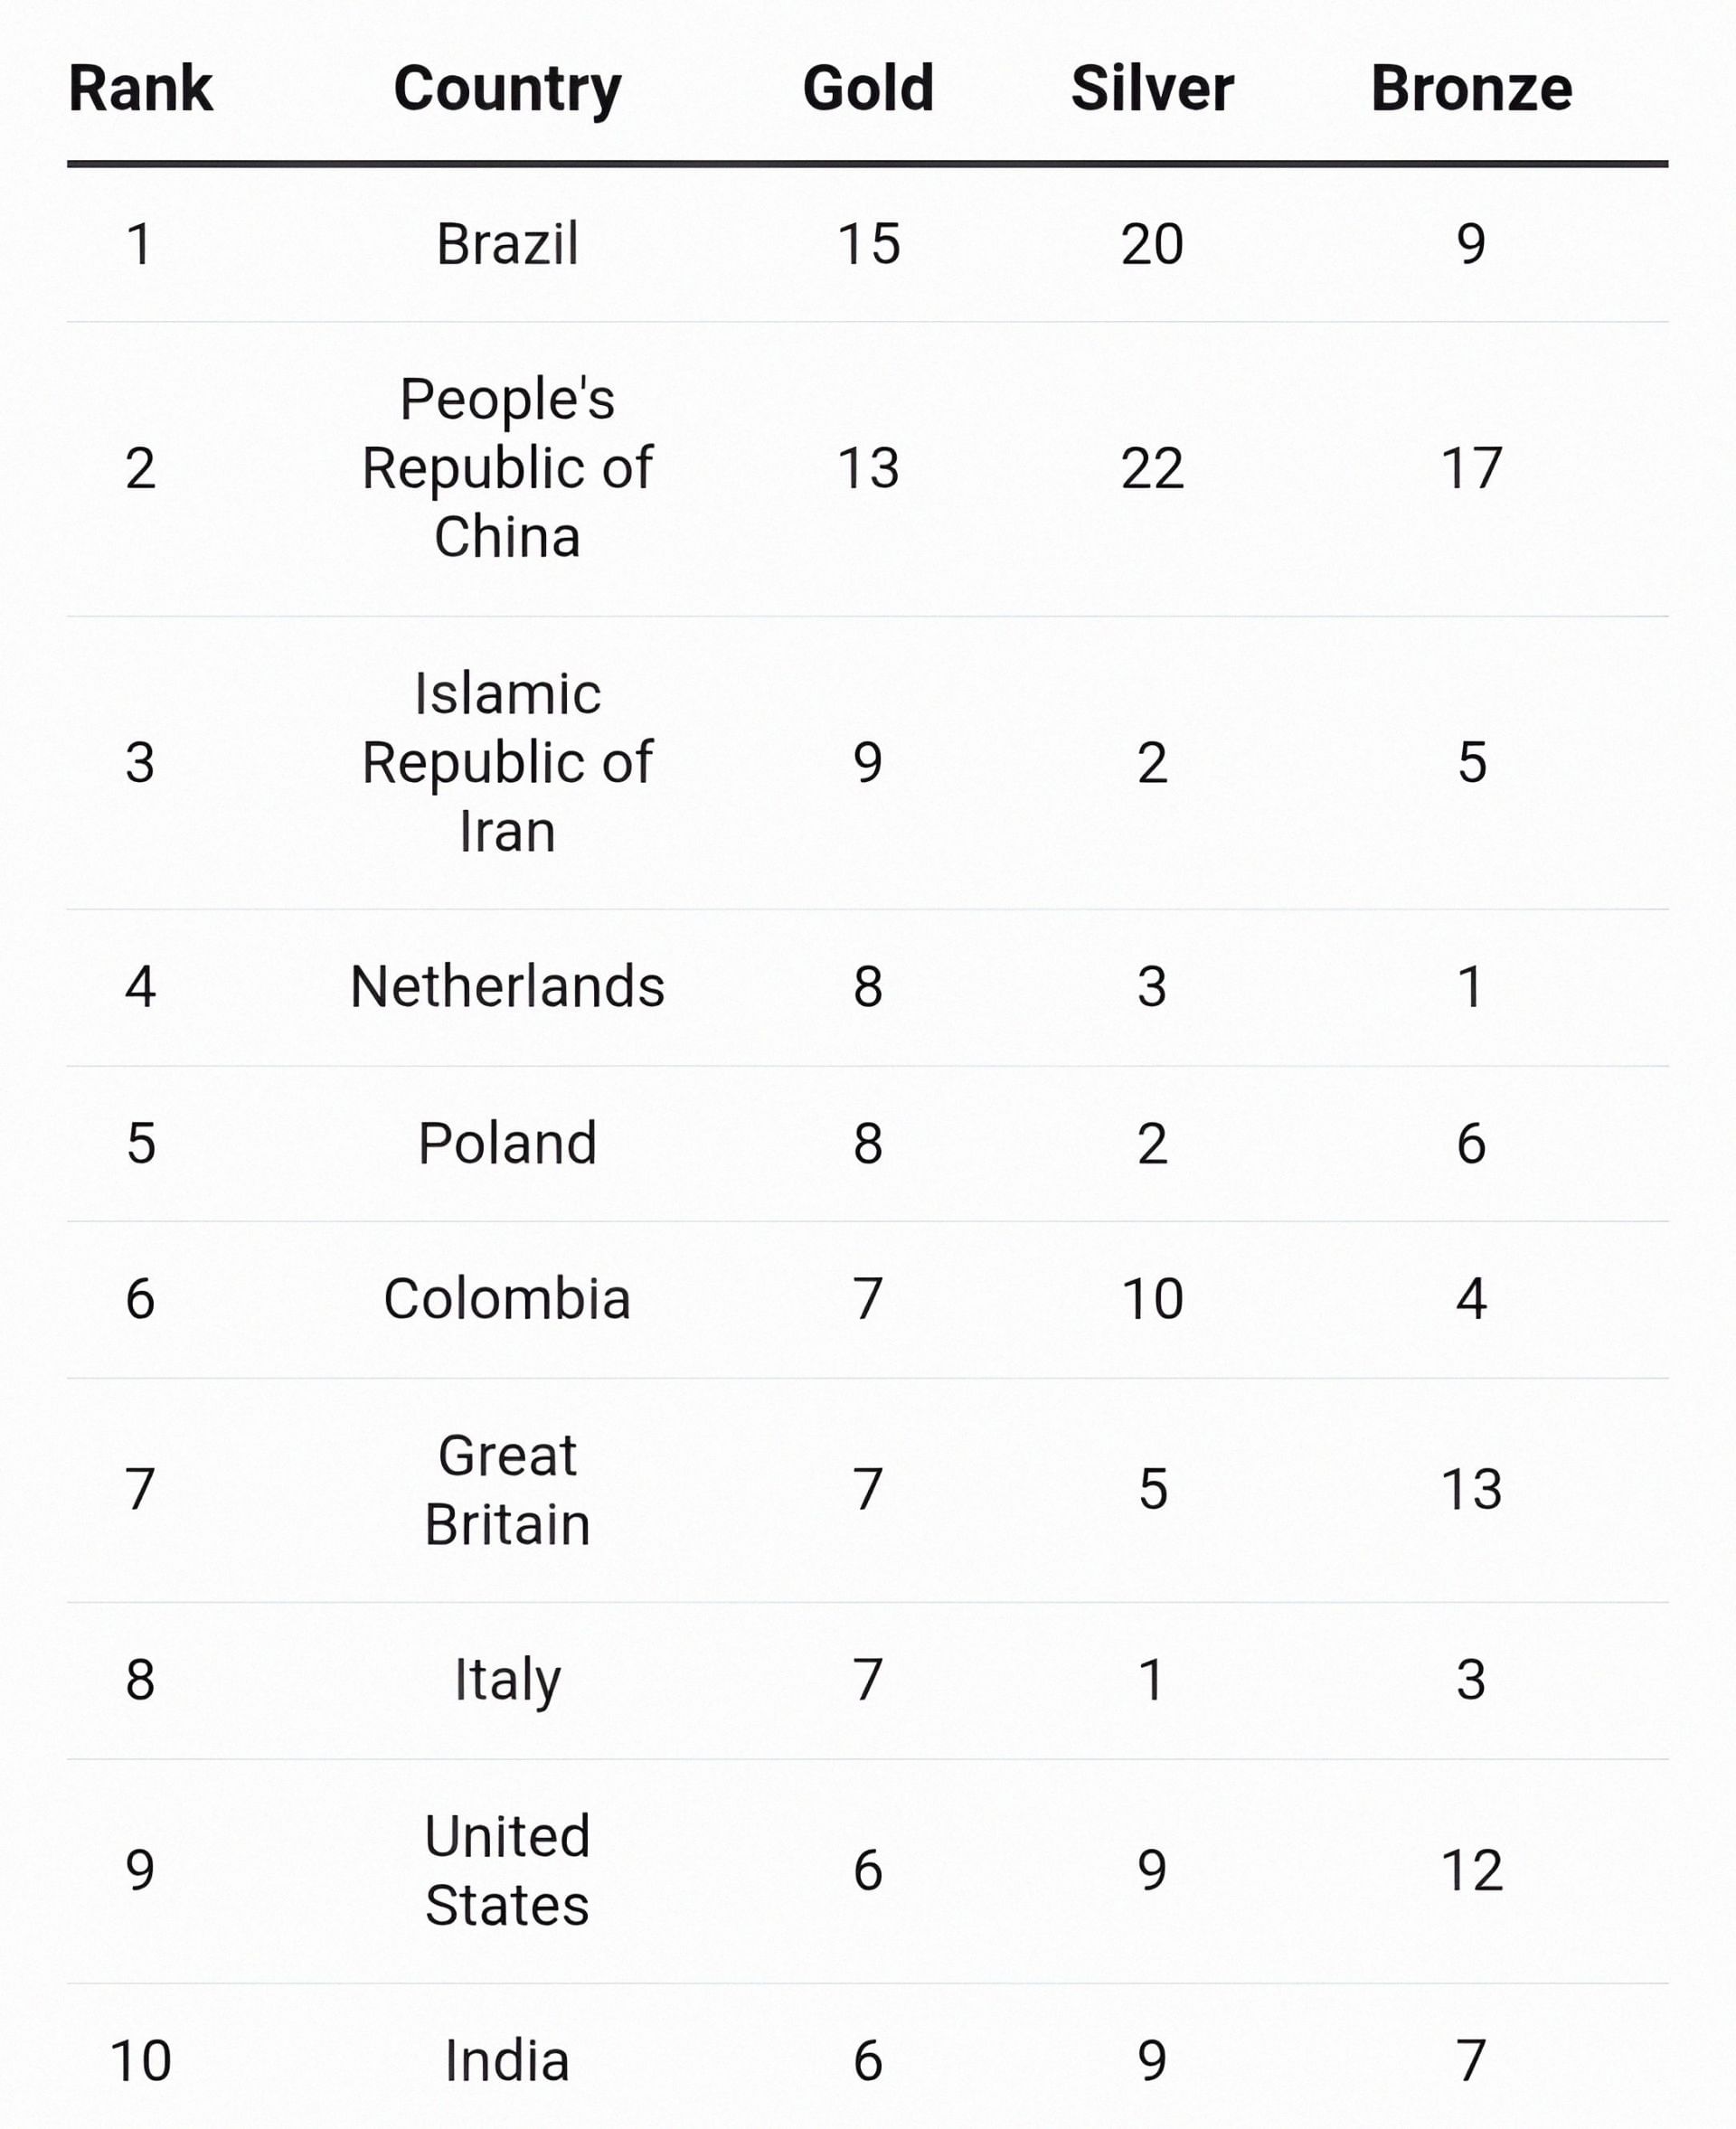Screen dimensions: 1736x2129
Task: Open People's Republic of China entry
Action: tap(507, 468)
